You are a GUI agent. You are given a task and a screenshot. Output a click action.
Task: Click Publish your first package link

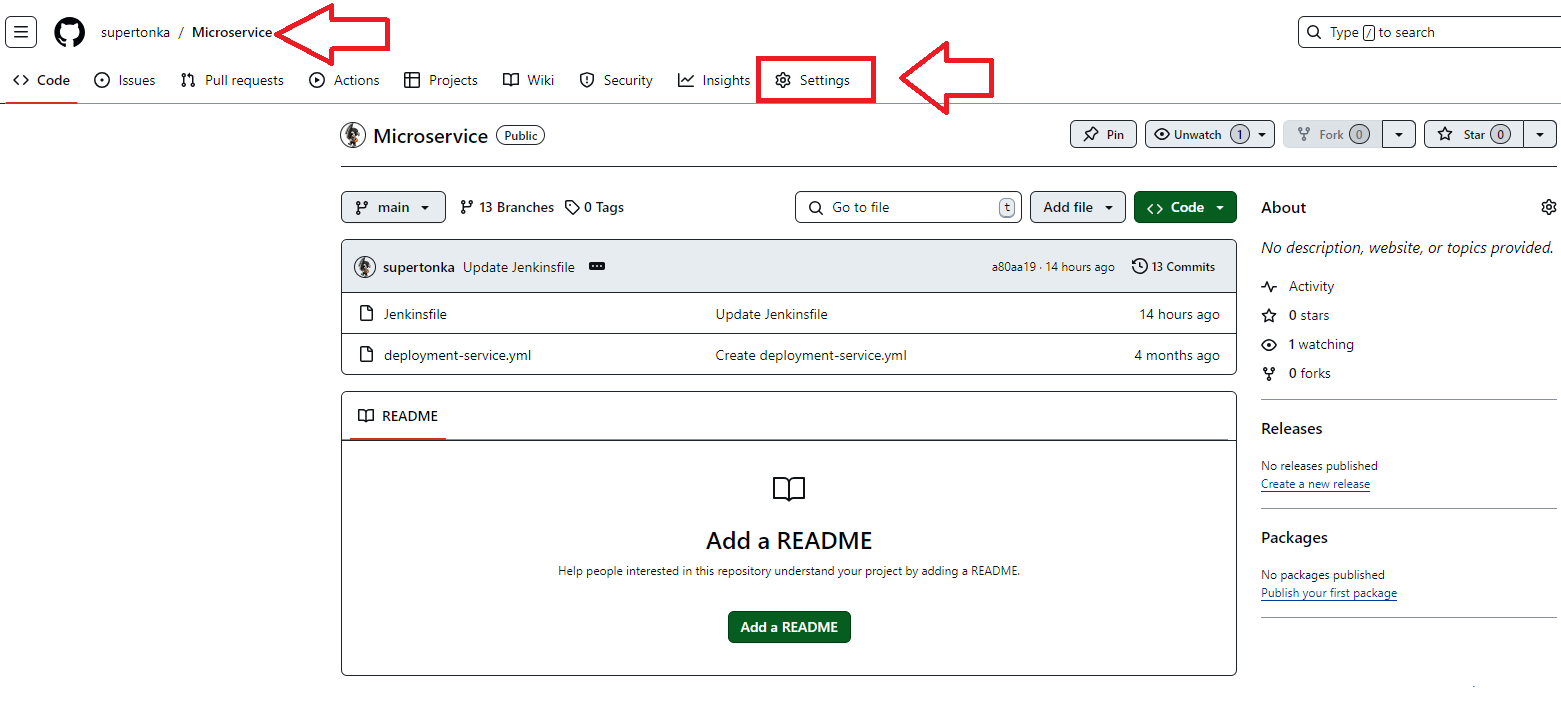[1329, 593]
